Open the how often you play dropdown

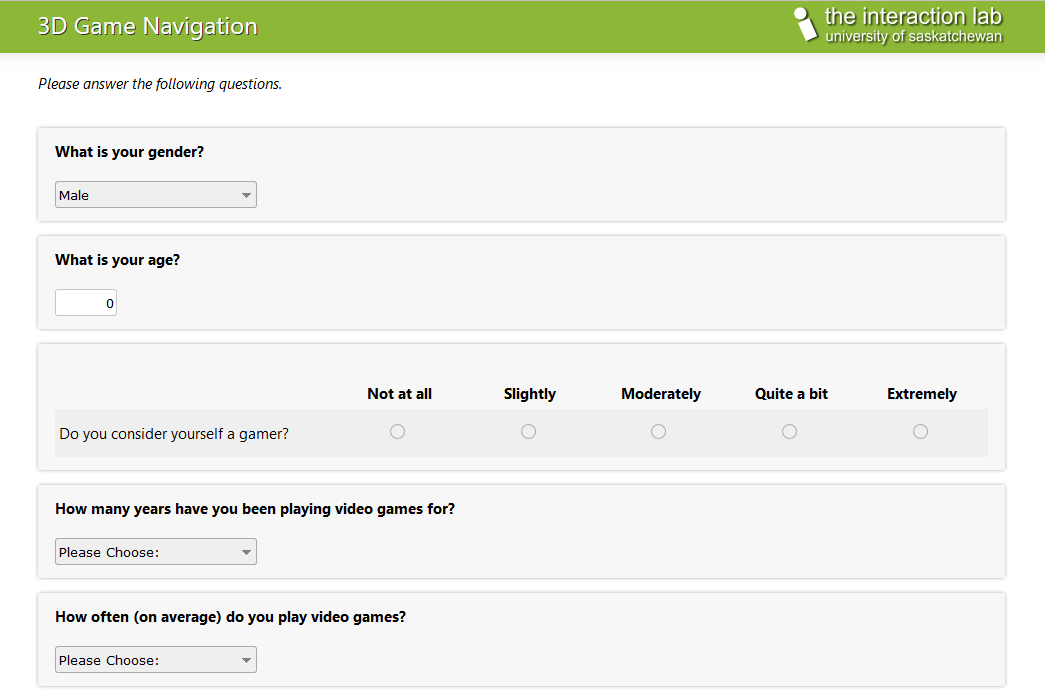pos(156,660)
